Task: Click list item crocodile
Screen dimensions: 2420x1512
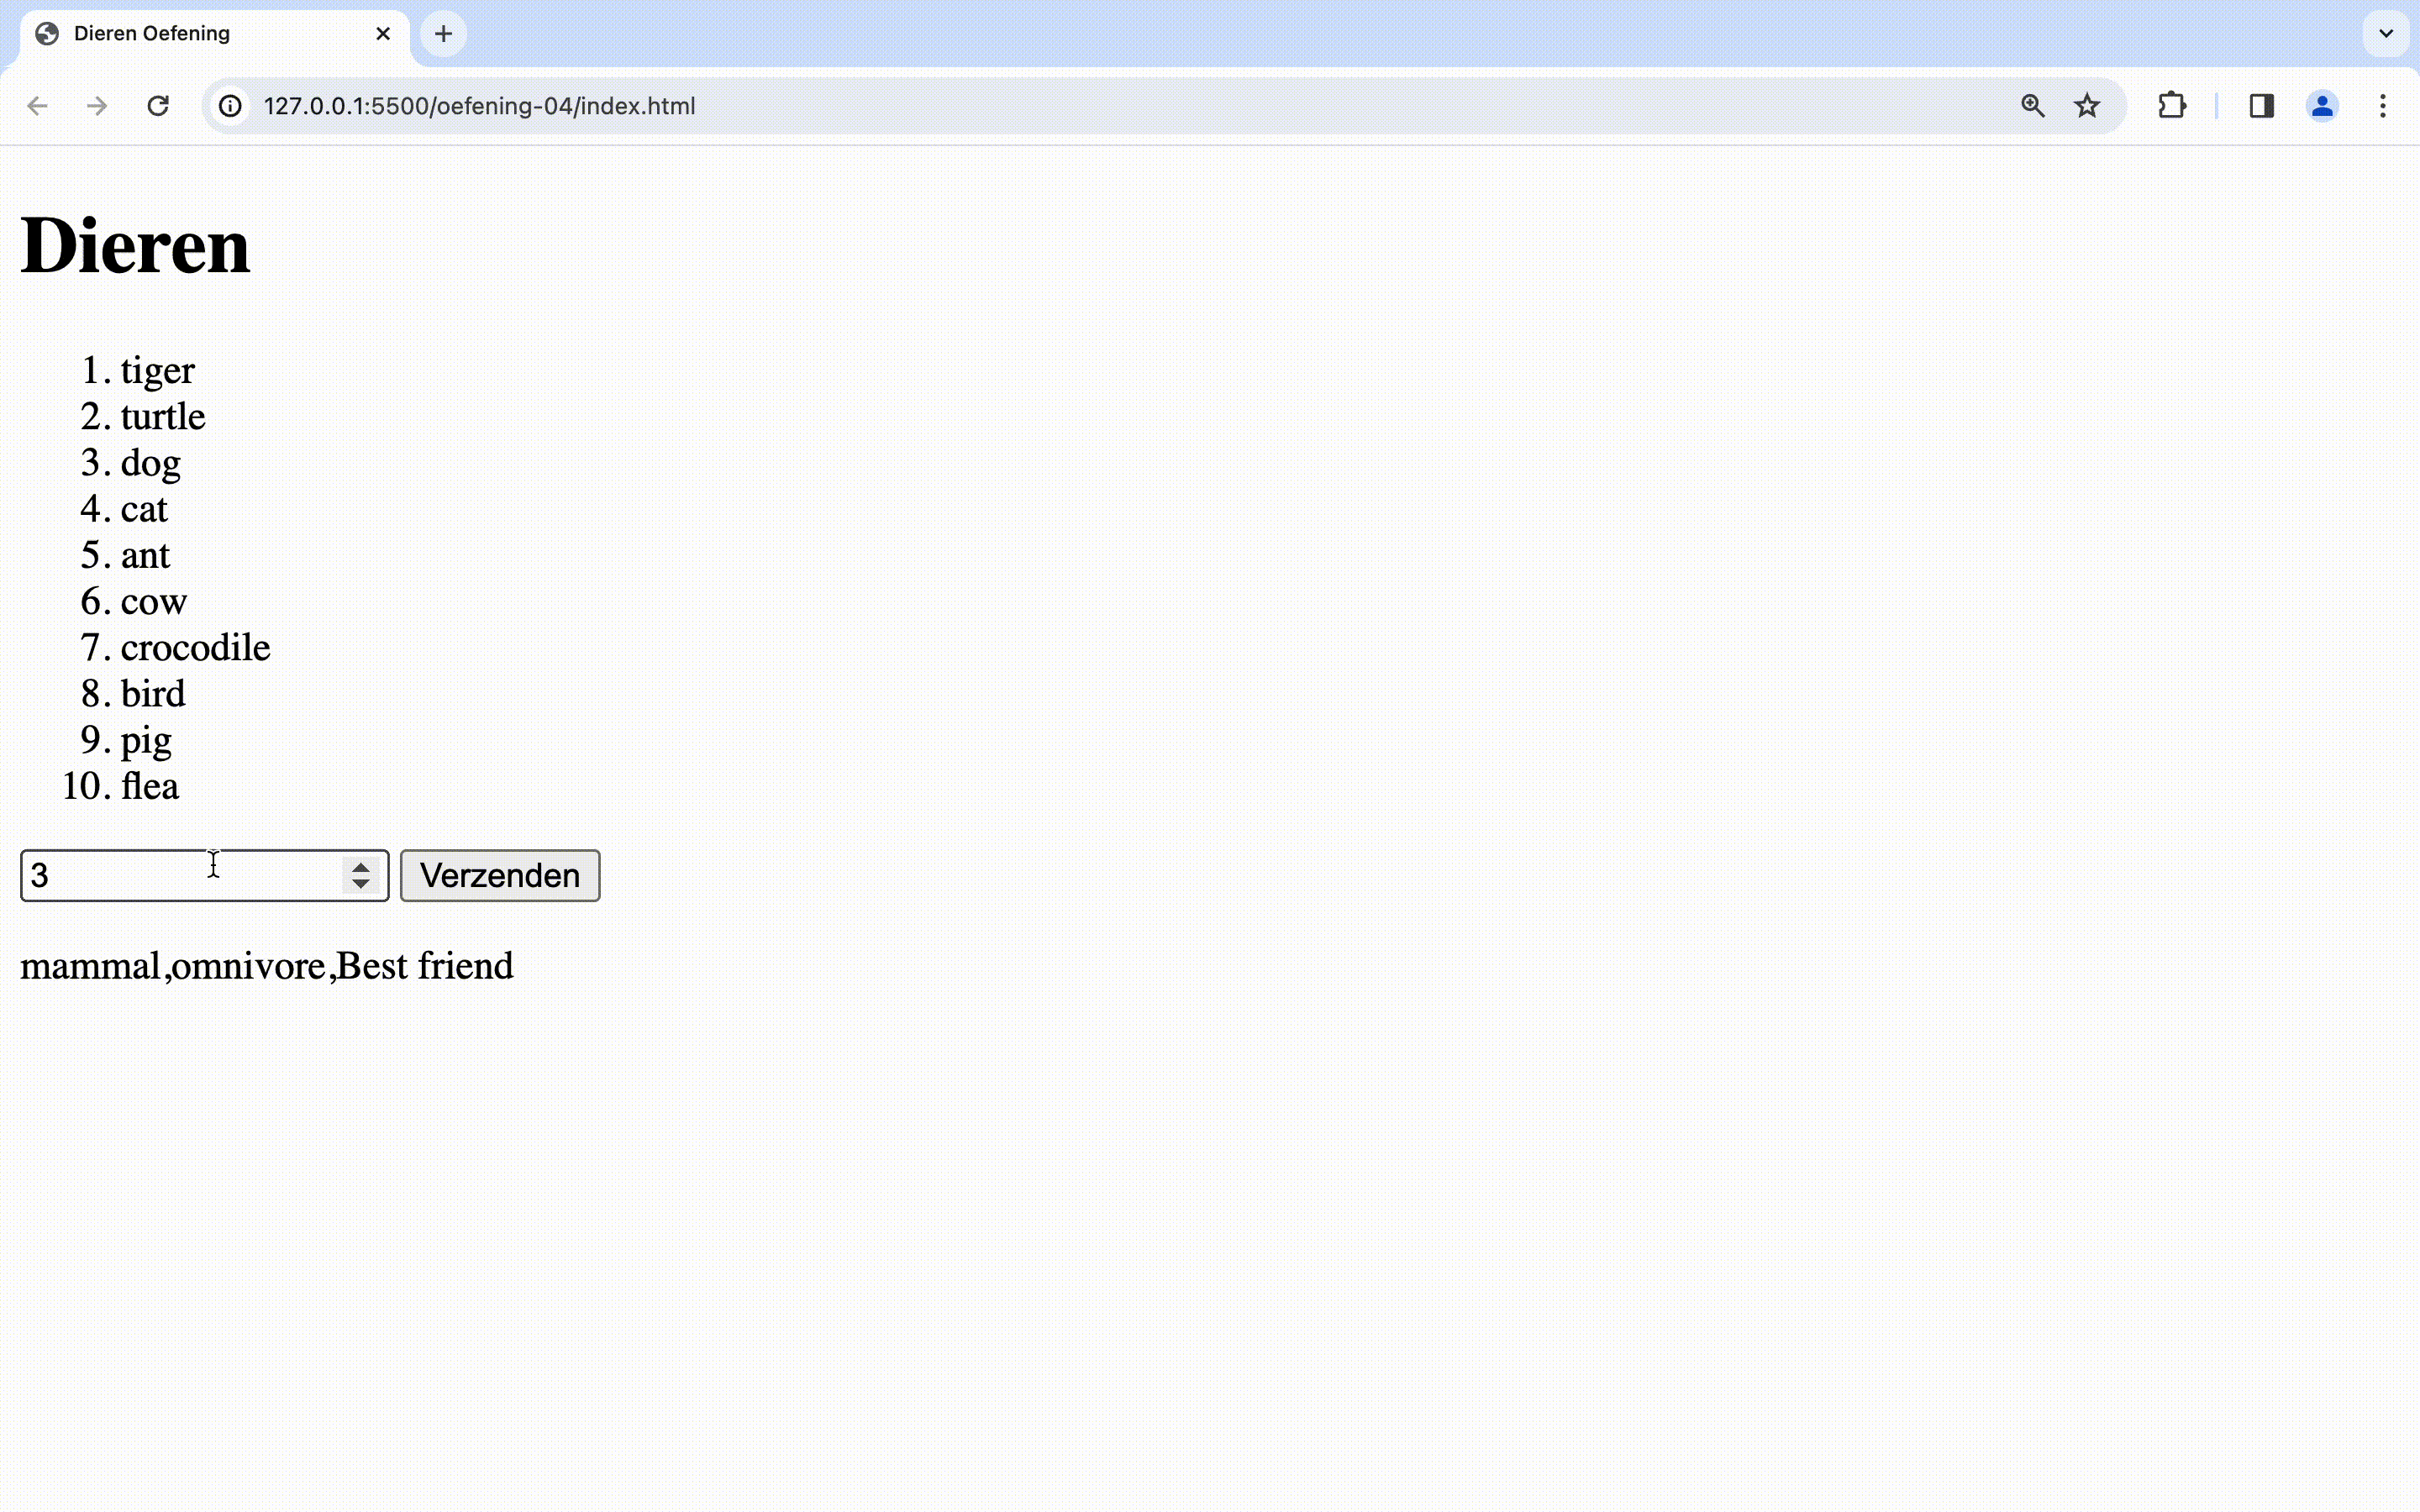Action: (196, 647)
